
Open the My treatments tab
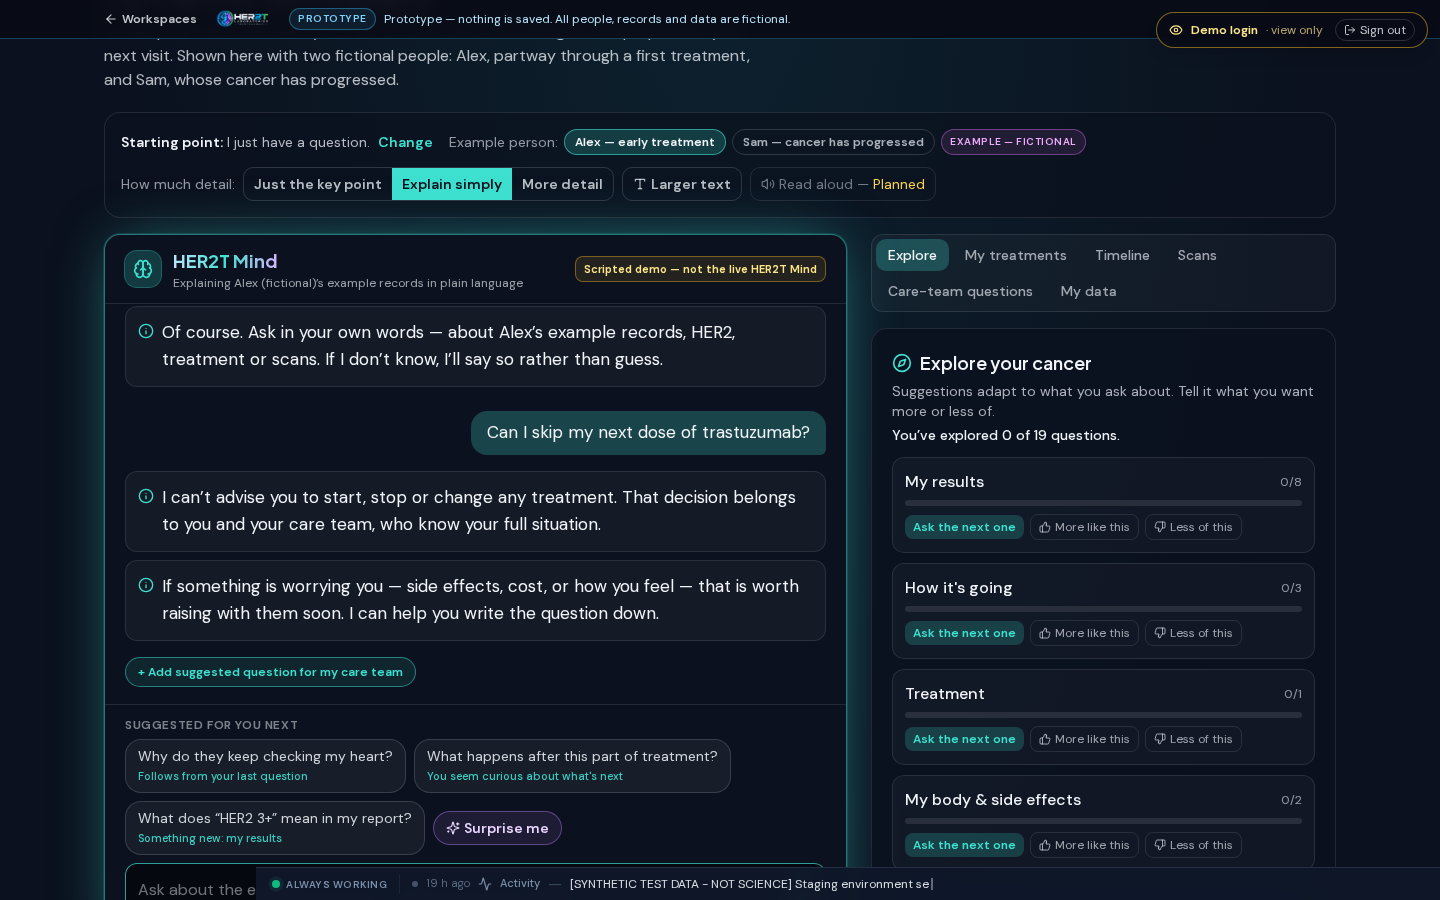tap(1015, 255)
